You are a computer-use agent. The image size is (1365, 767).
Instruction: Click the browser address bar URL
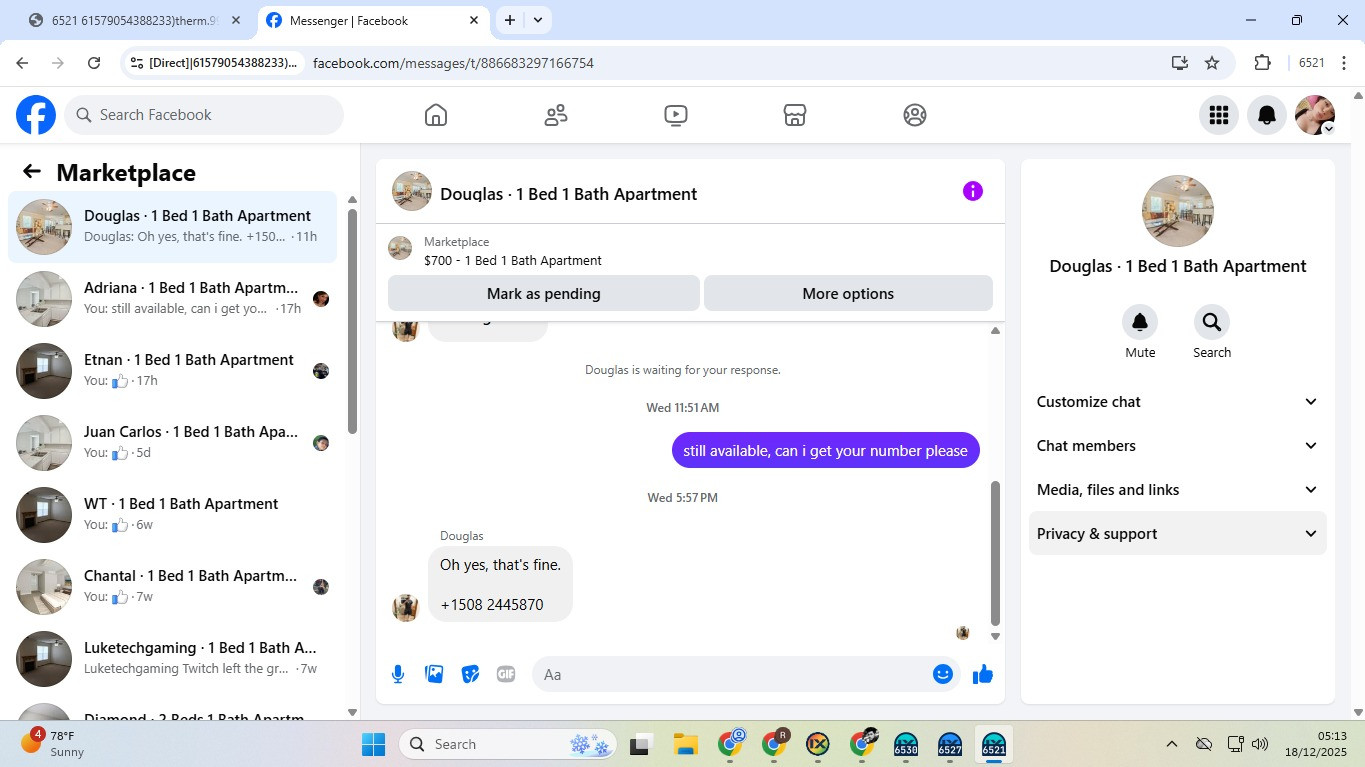tap(453, 63)
